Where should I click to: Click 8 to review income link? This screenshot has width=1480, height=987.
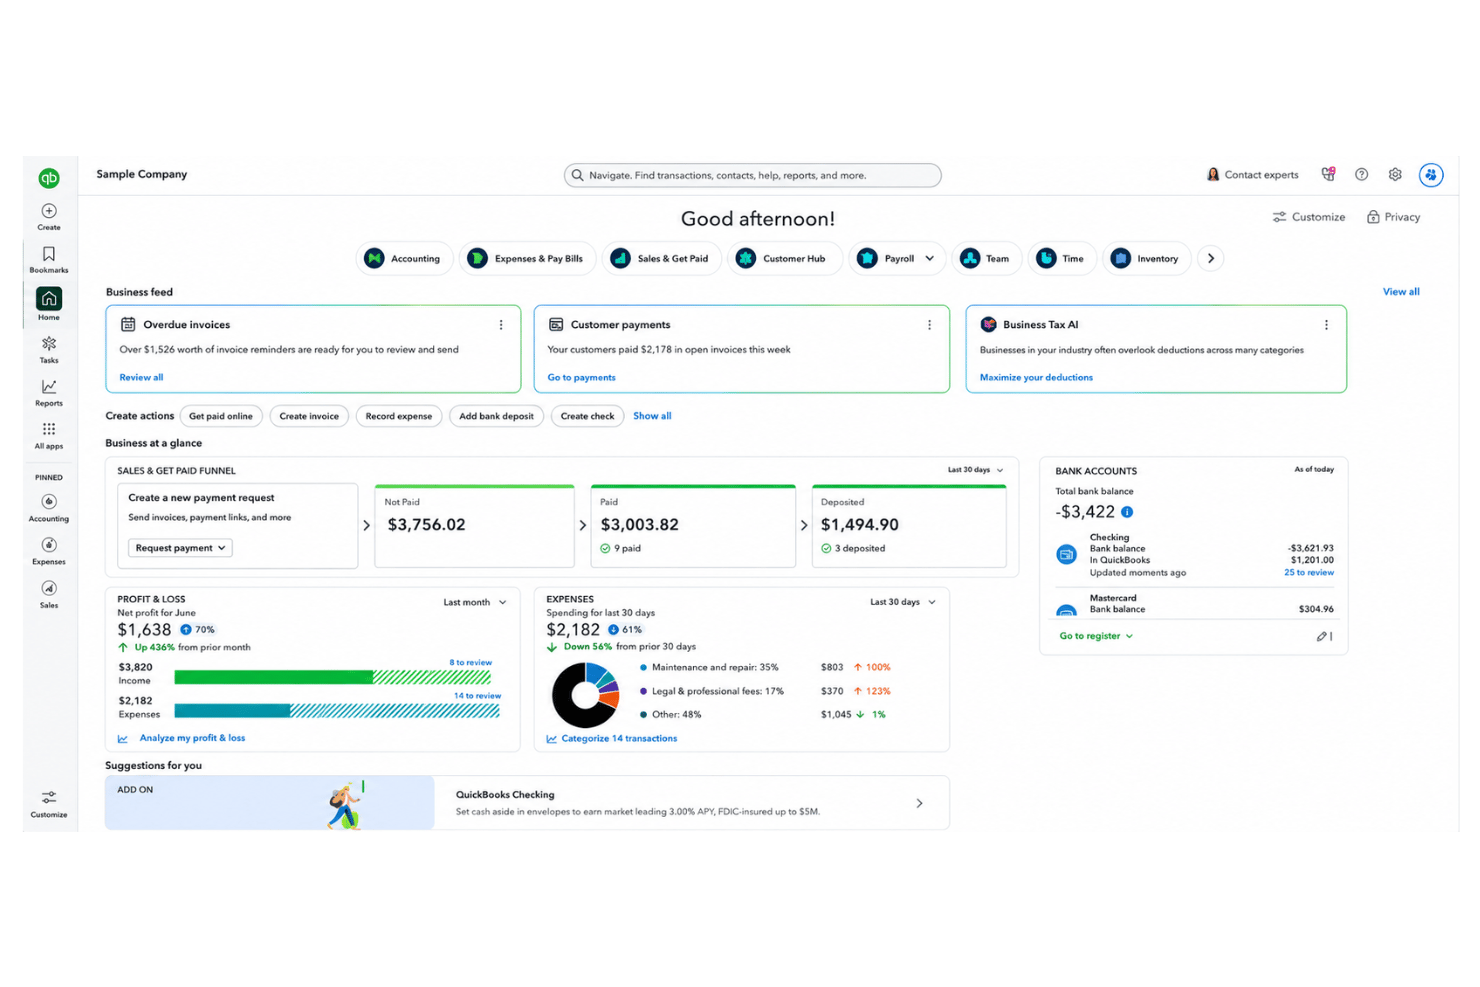click(470, 662)
